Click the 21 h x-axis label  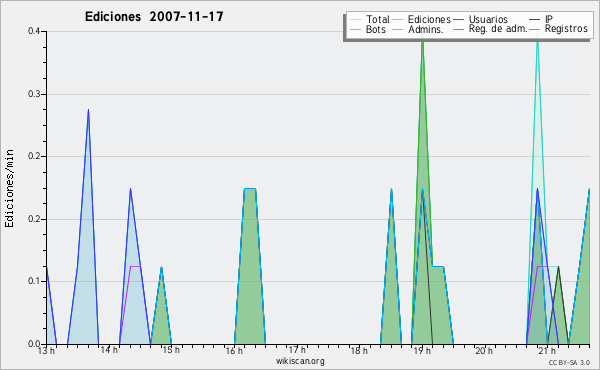[x=547, y=350]
